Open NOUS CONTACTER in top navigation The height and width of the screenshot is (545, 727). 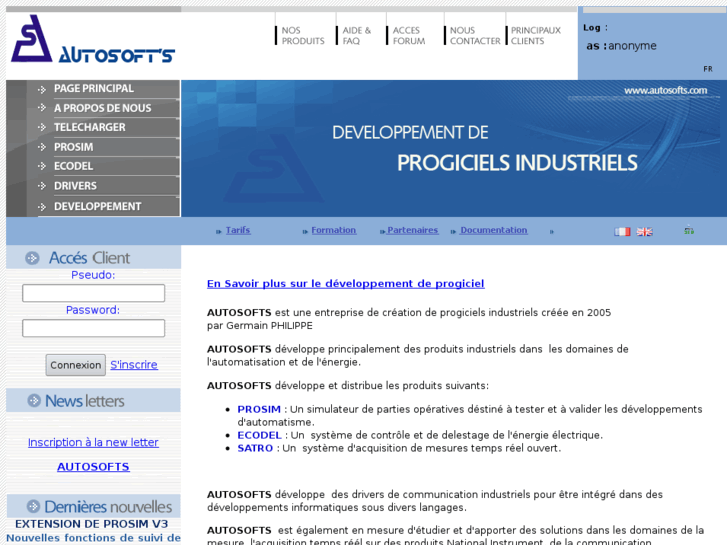[475, 36]
